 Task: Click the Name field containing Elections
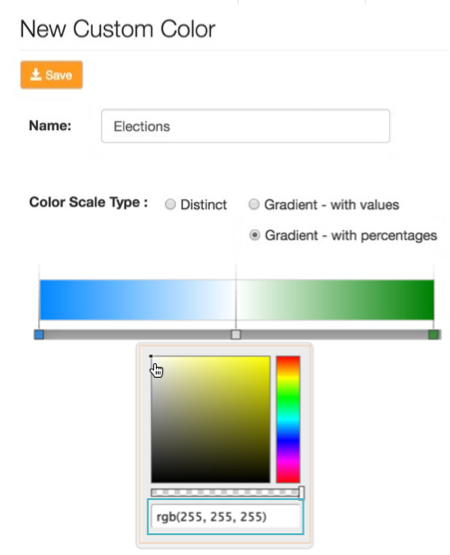[x=245, y=126]
